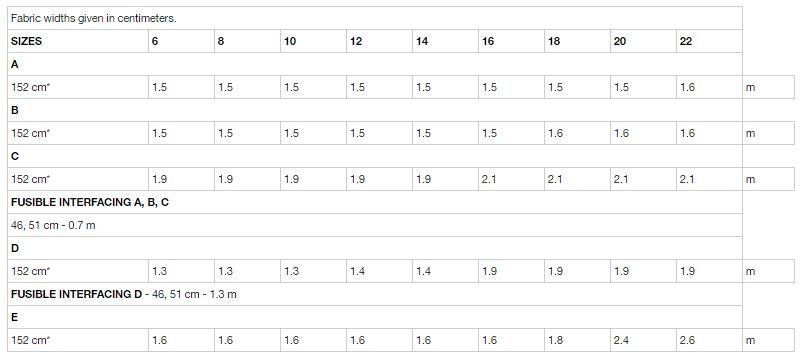
Task: Click size 16 value 2.1 in row C
Action: 511,179
